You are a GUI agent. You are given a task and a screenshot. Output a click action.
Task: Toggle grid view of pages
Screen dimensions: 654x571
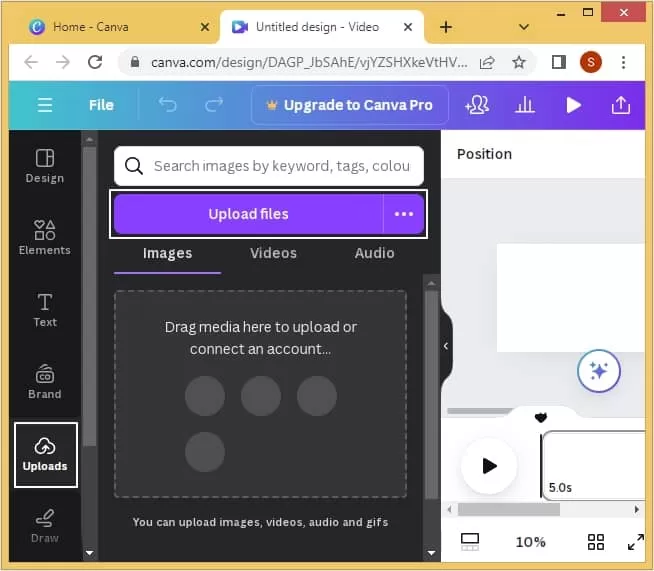tap(596, 542)
